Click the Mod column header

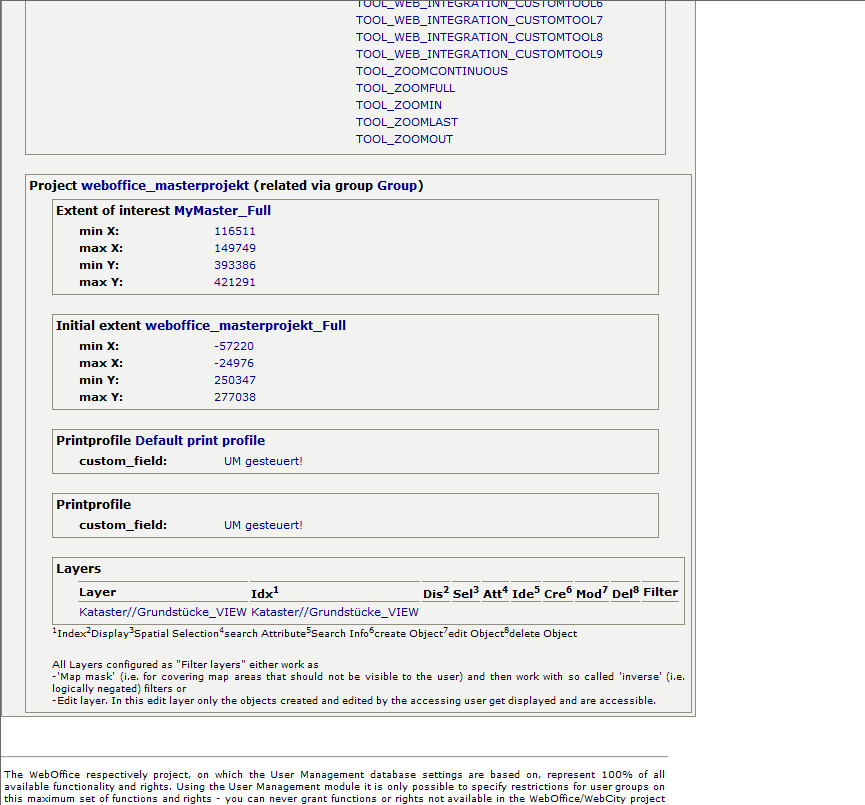point(591,593)
